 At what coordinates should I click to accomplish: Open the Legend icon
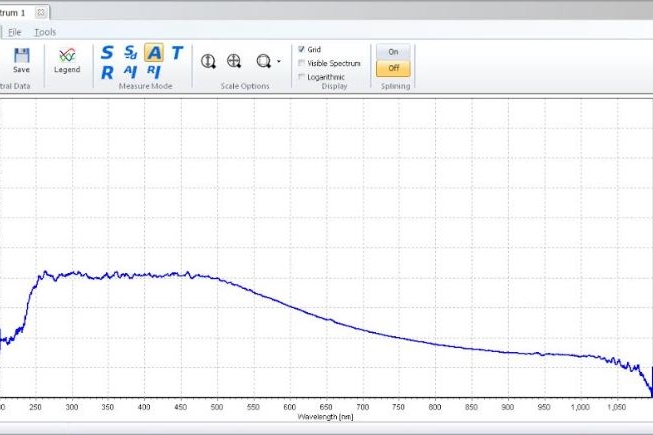click(x=67, y=57)
